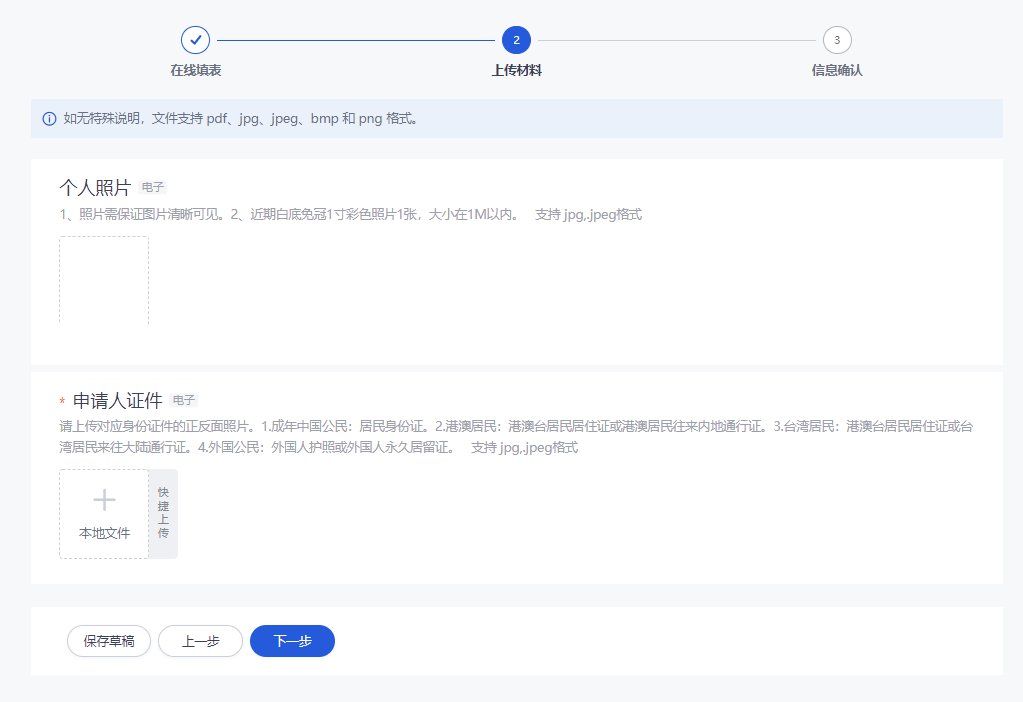Go to the 在线填表 step label

pos(195,71)
